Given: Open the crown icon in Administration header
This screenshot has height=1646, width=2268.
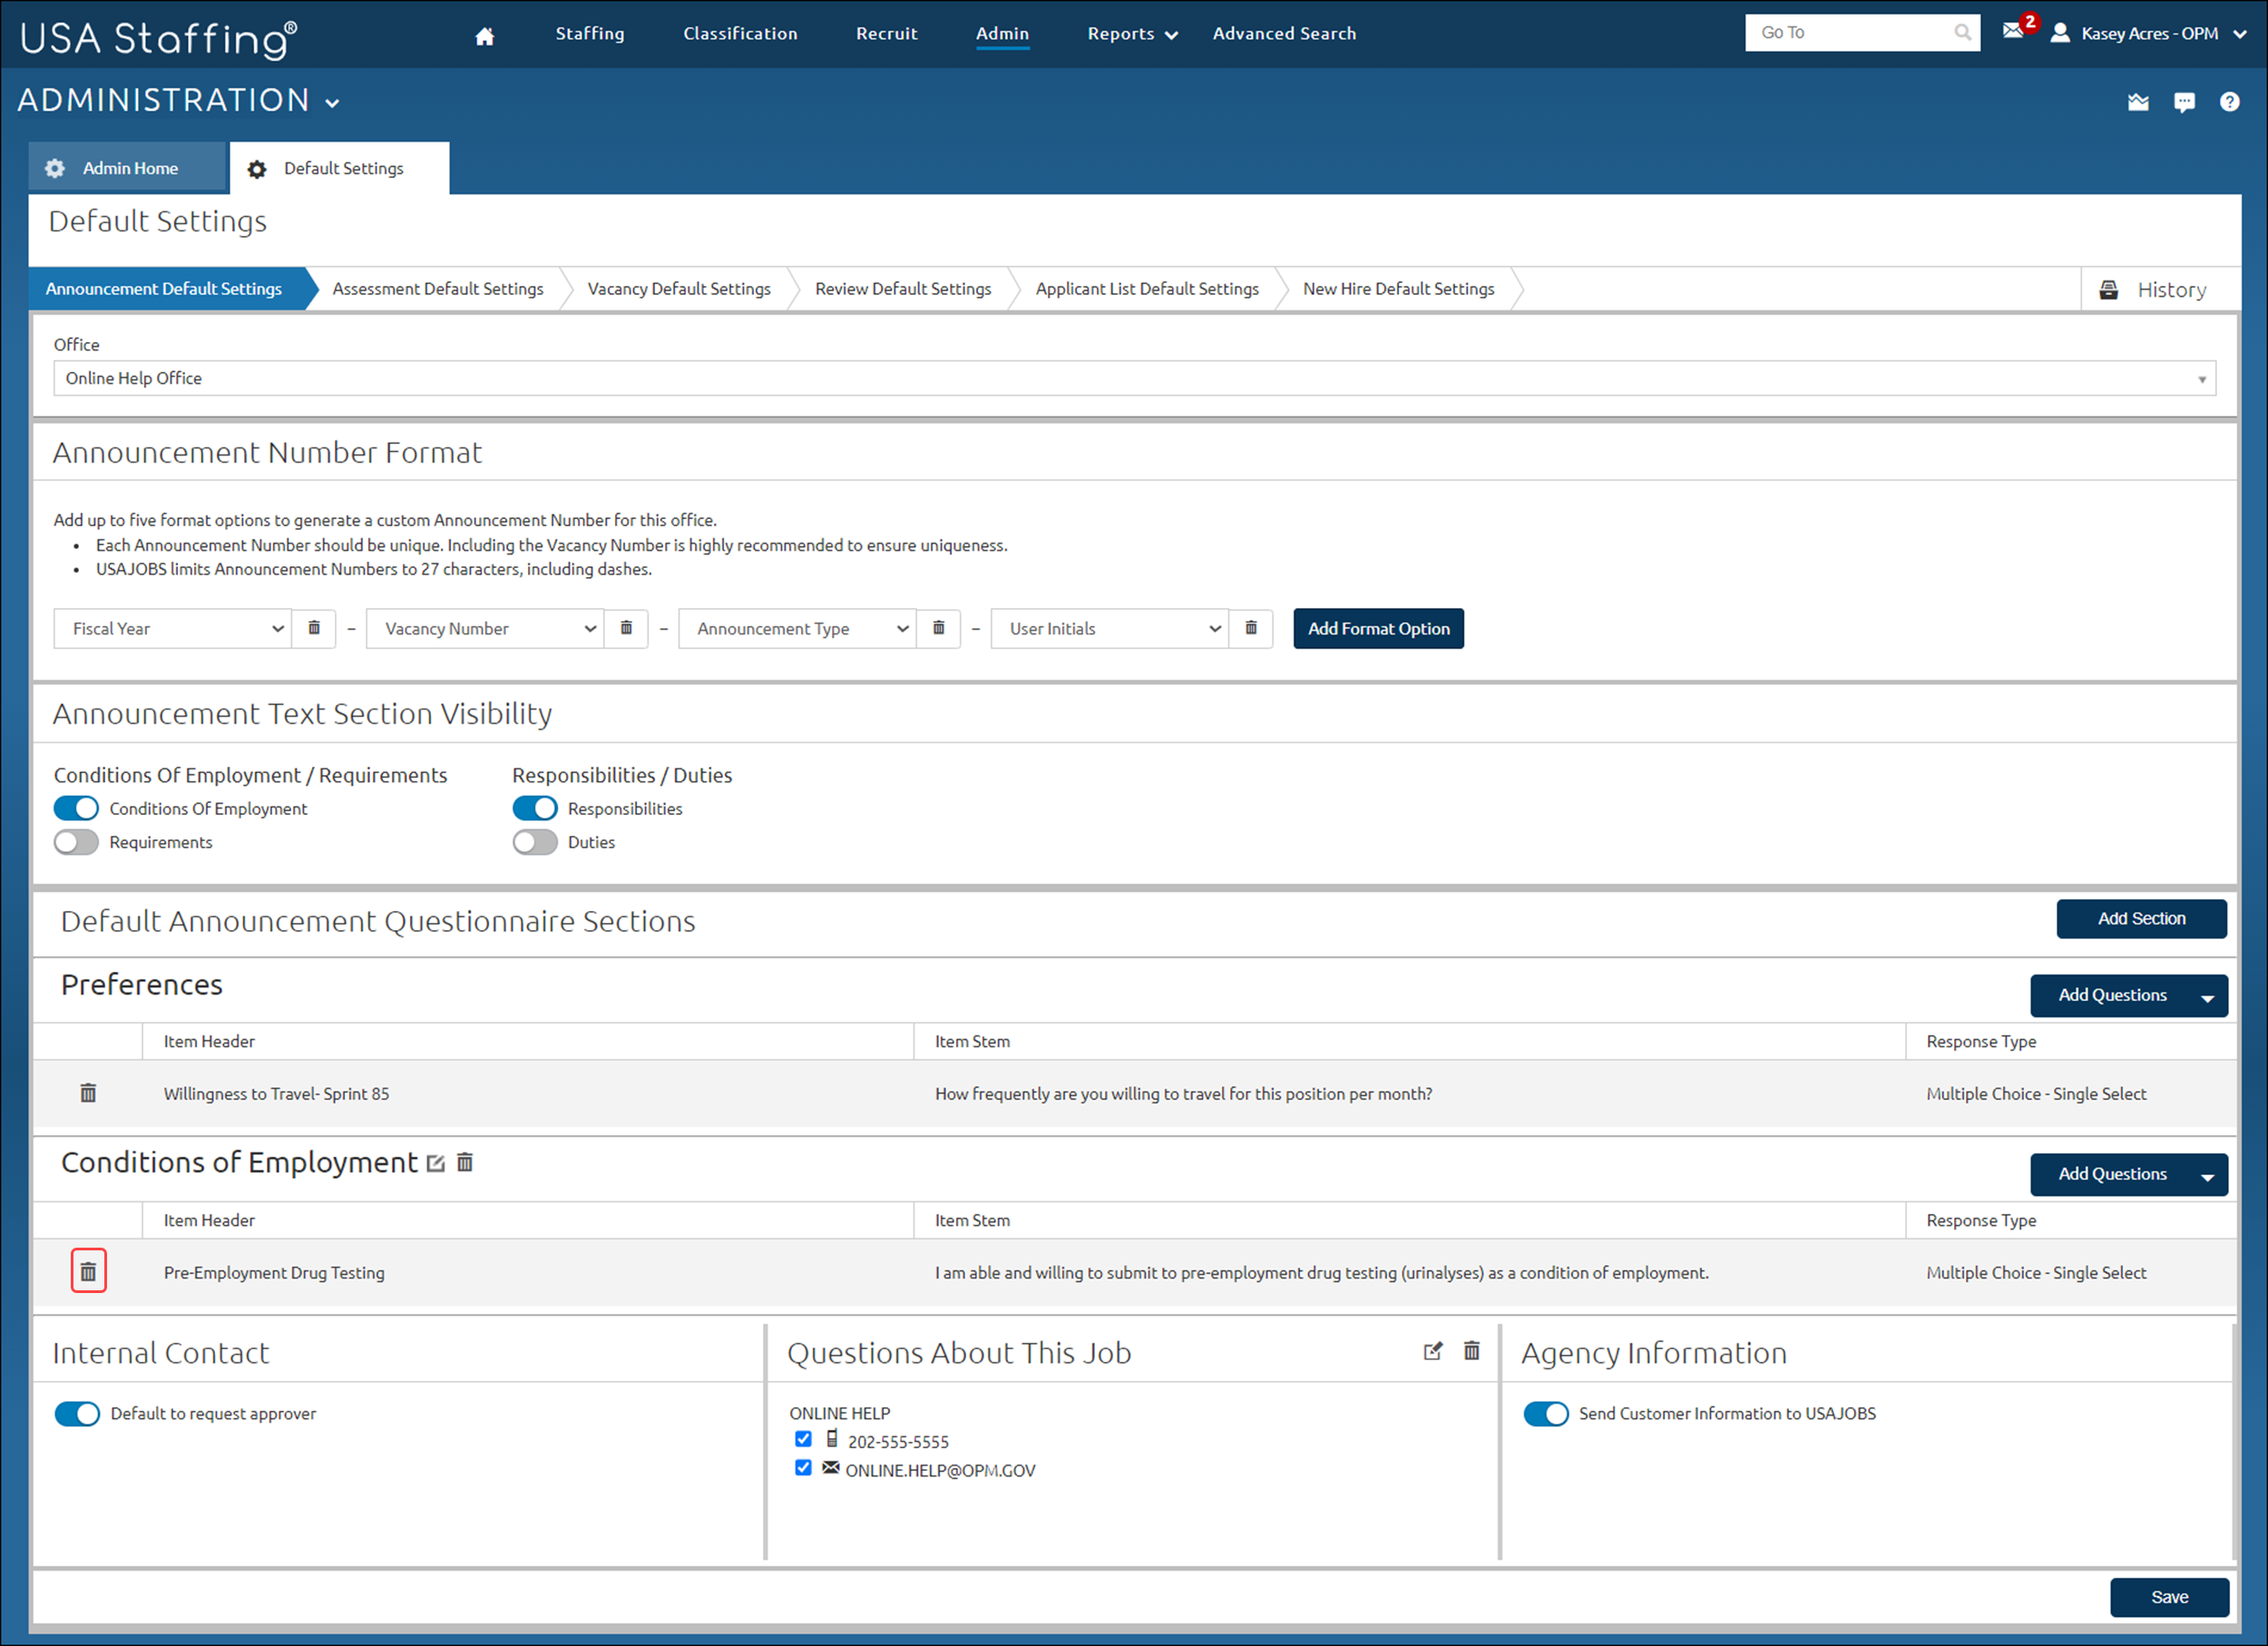Looking at the screenshot, I should click(2138, 102).
